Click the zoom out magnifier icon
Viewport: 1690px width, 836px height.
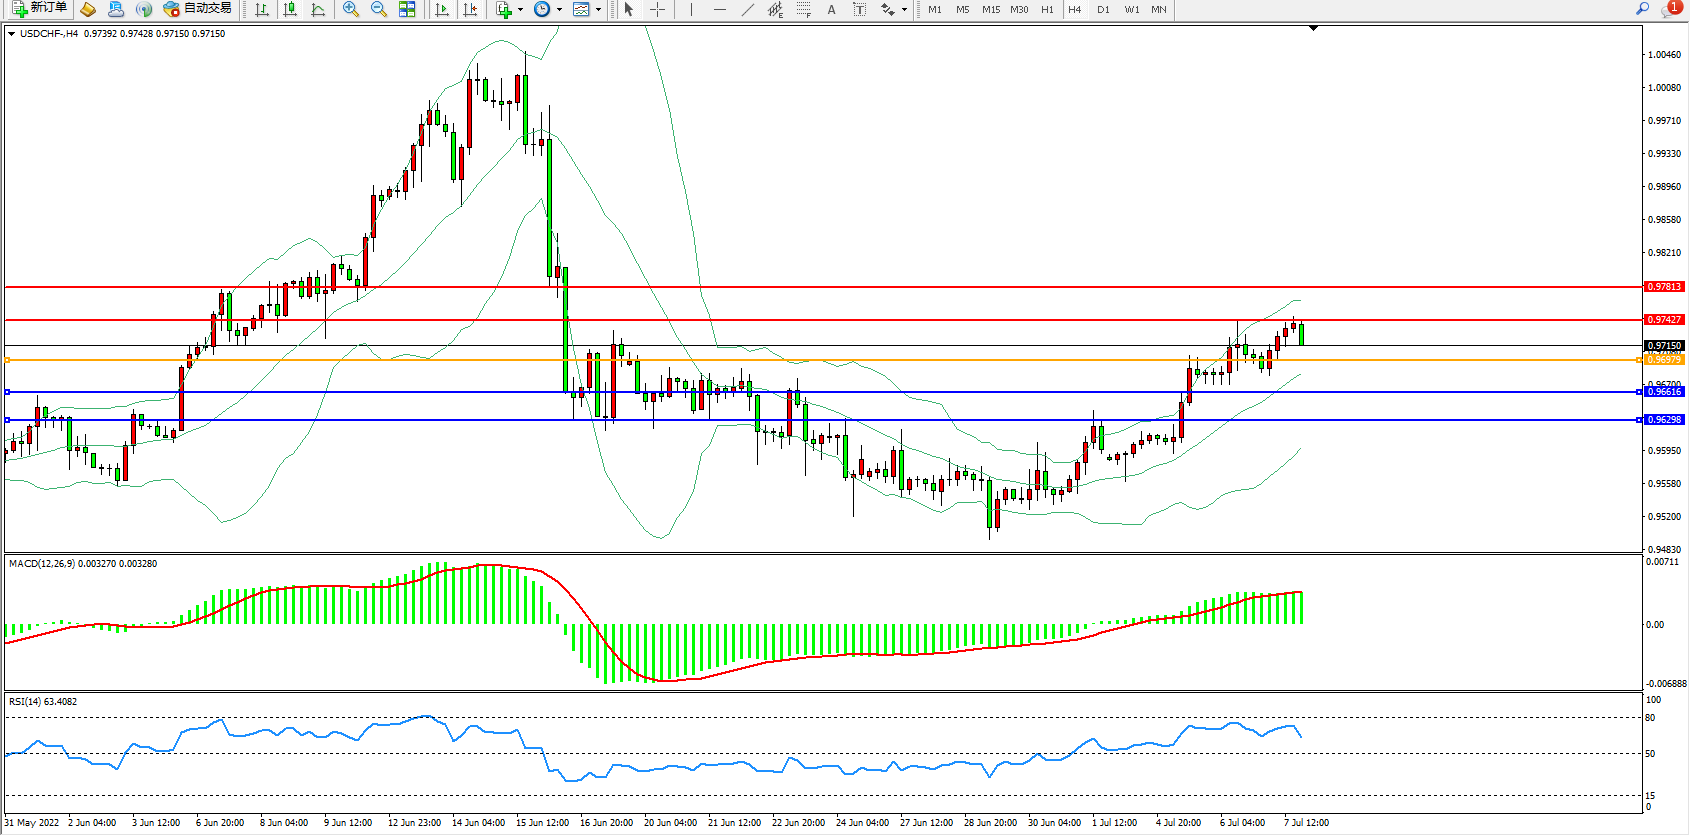click(x=378, y=9)
